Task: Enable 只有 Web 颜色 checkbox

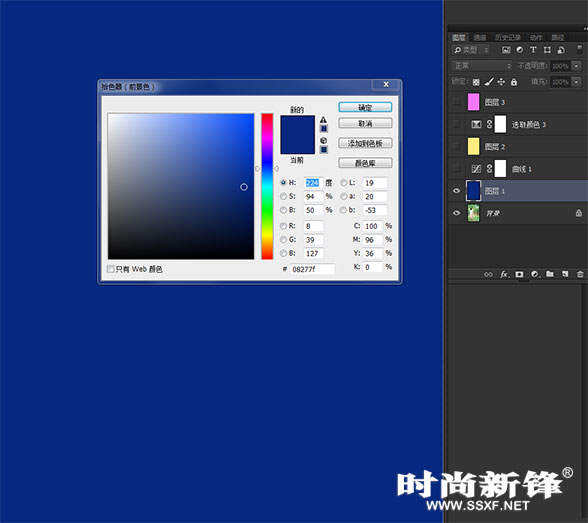Action: (x=110, y=269)
